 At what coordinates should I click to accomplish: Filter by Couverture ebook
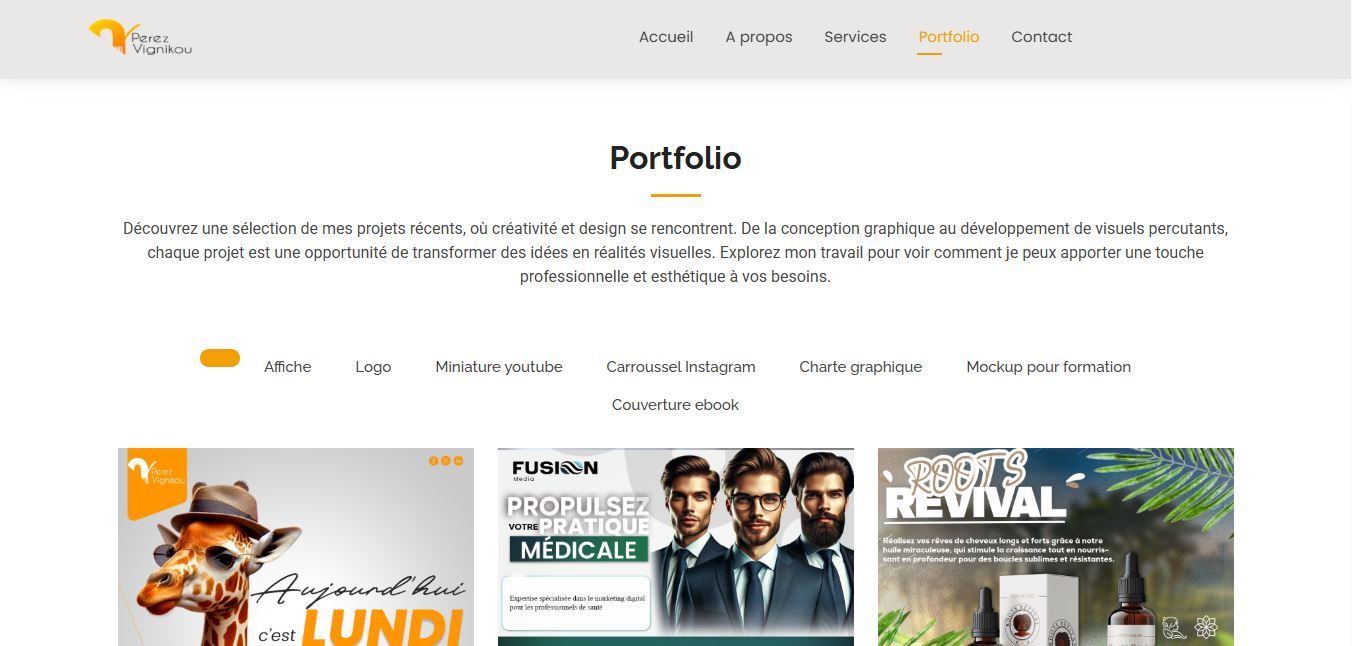tap(676, 405)
